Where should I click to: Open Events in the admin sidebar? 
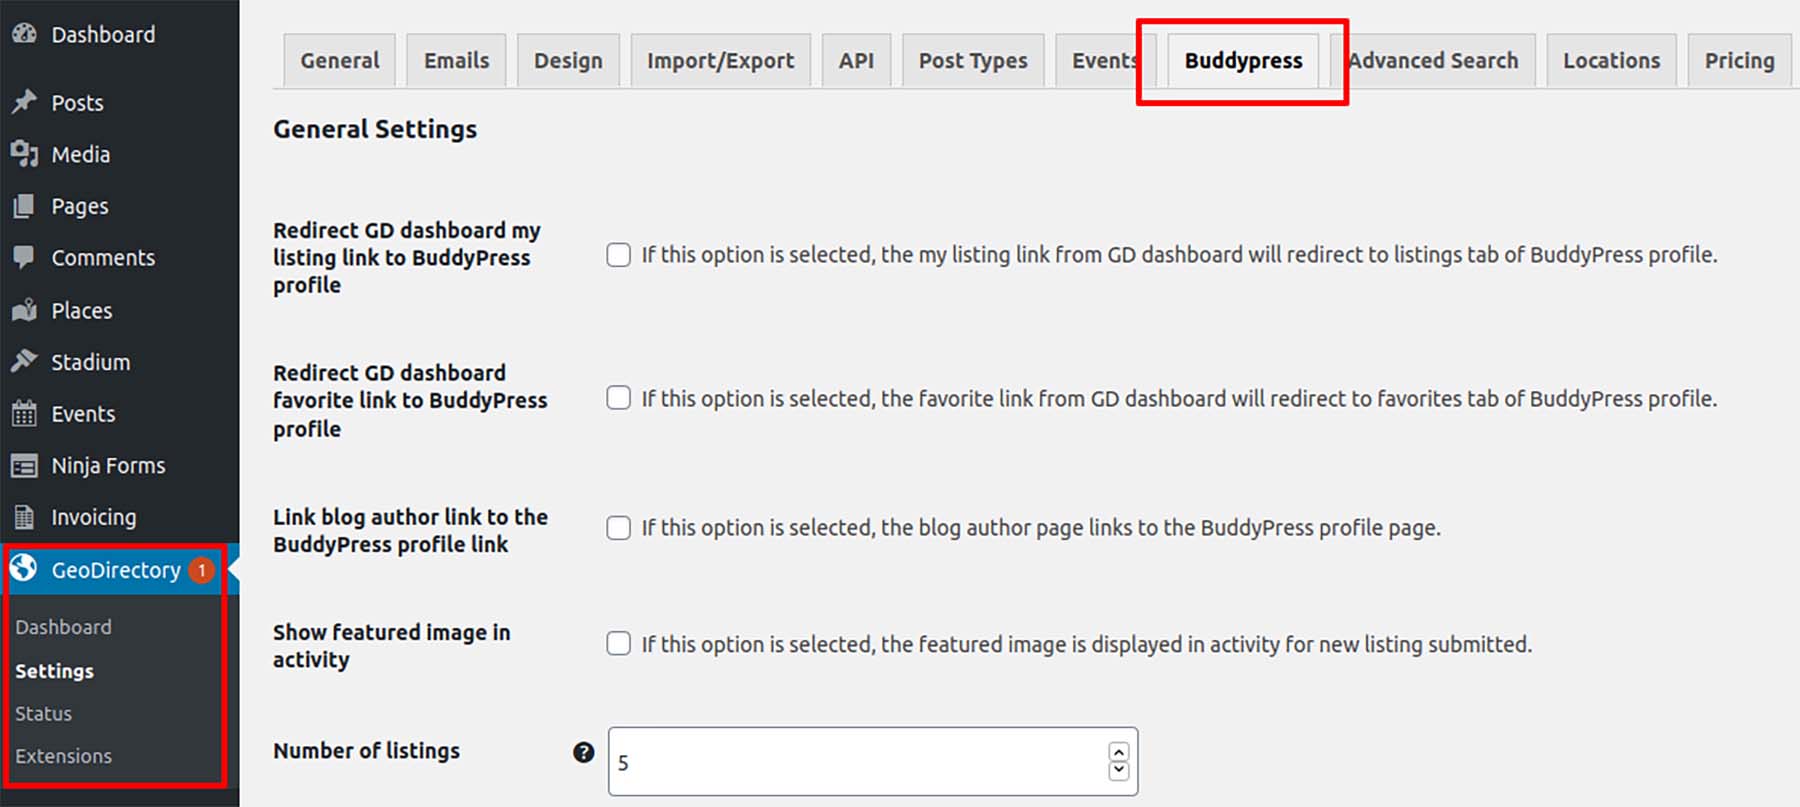83,414
